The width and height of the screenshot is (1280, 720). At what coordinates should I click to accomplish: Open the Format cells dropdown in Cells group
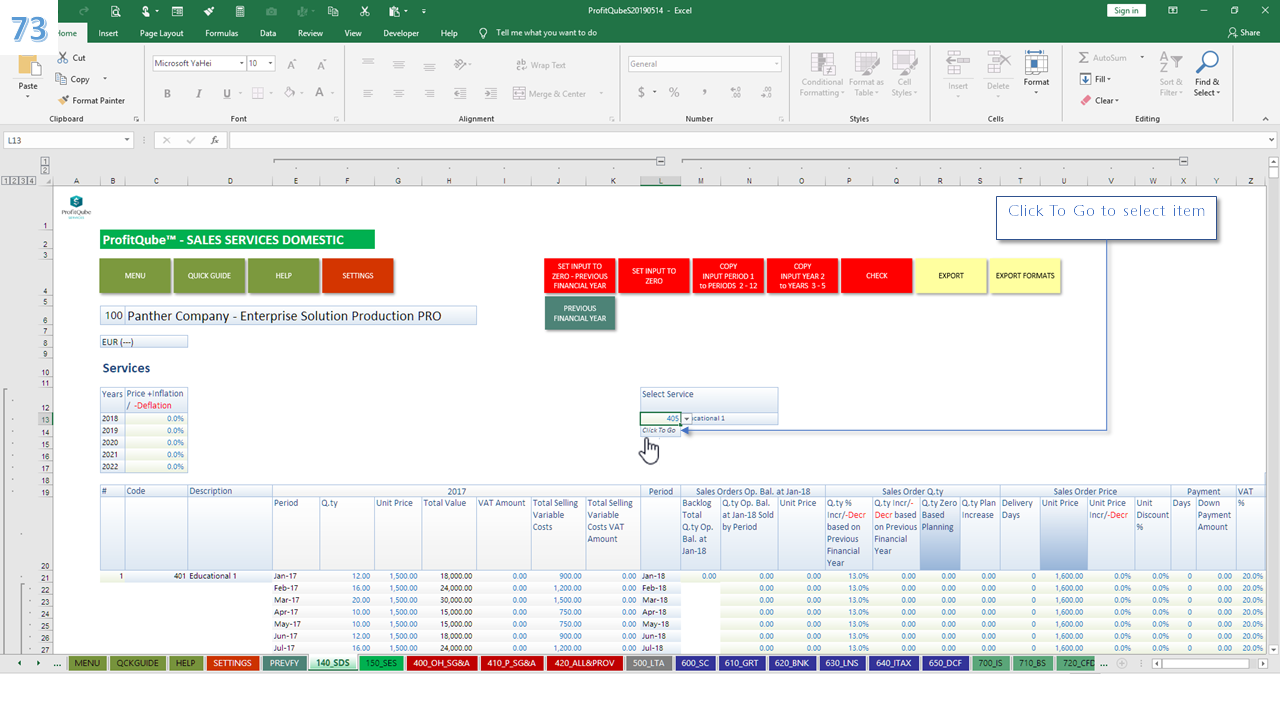point(1037,74)
